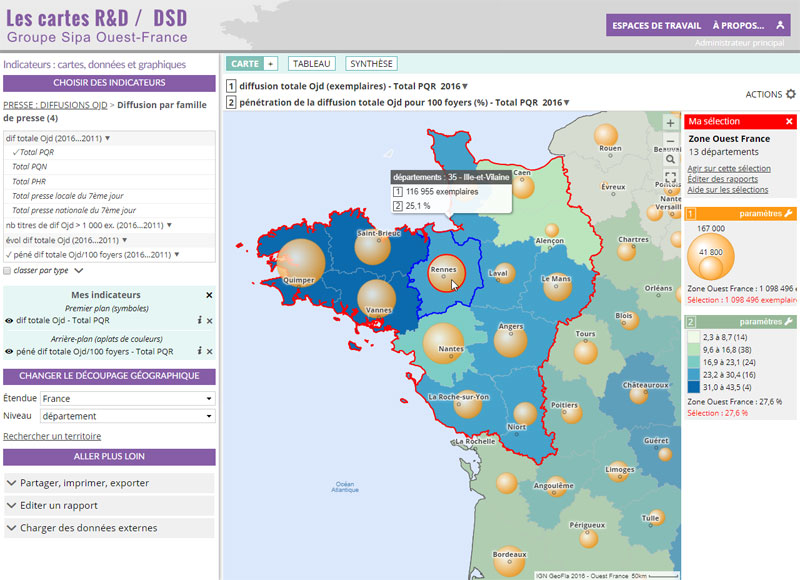Click the Angers circle symbol on map
Image resolution: width=800 pixels, height=580 pixels.
point(510,340)
